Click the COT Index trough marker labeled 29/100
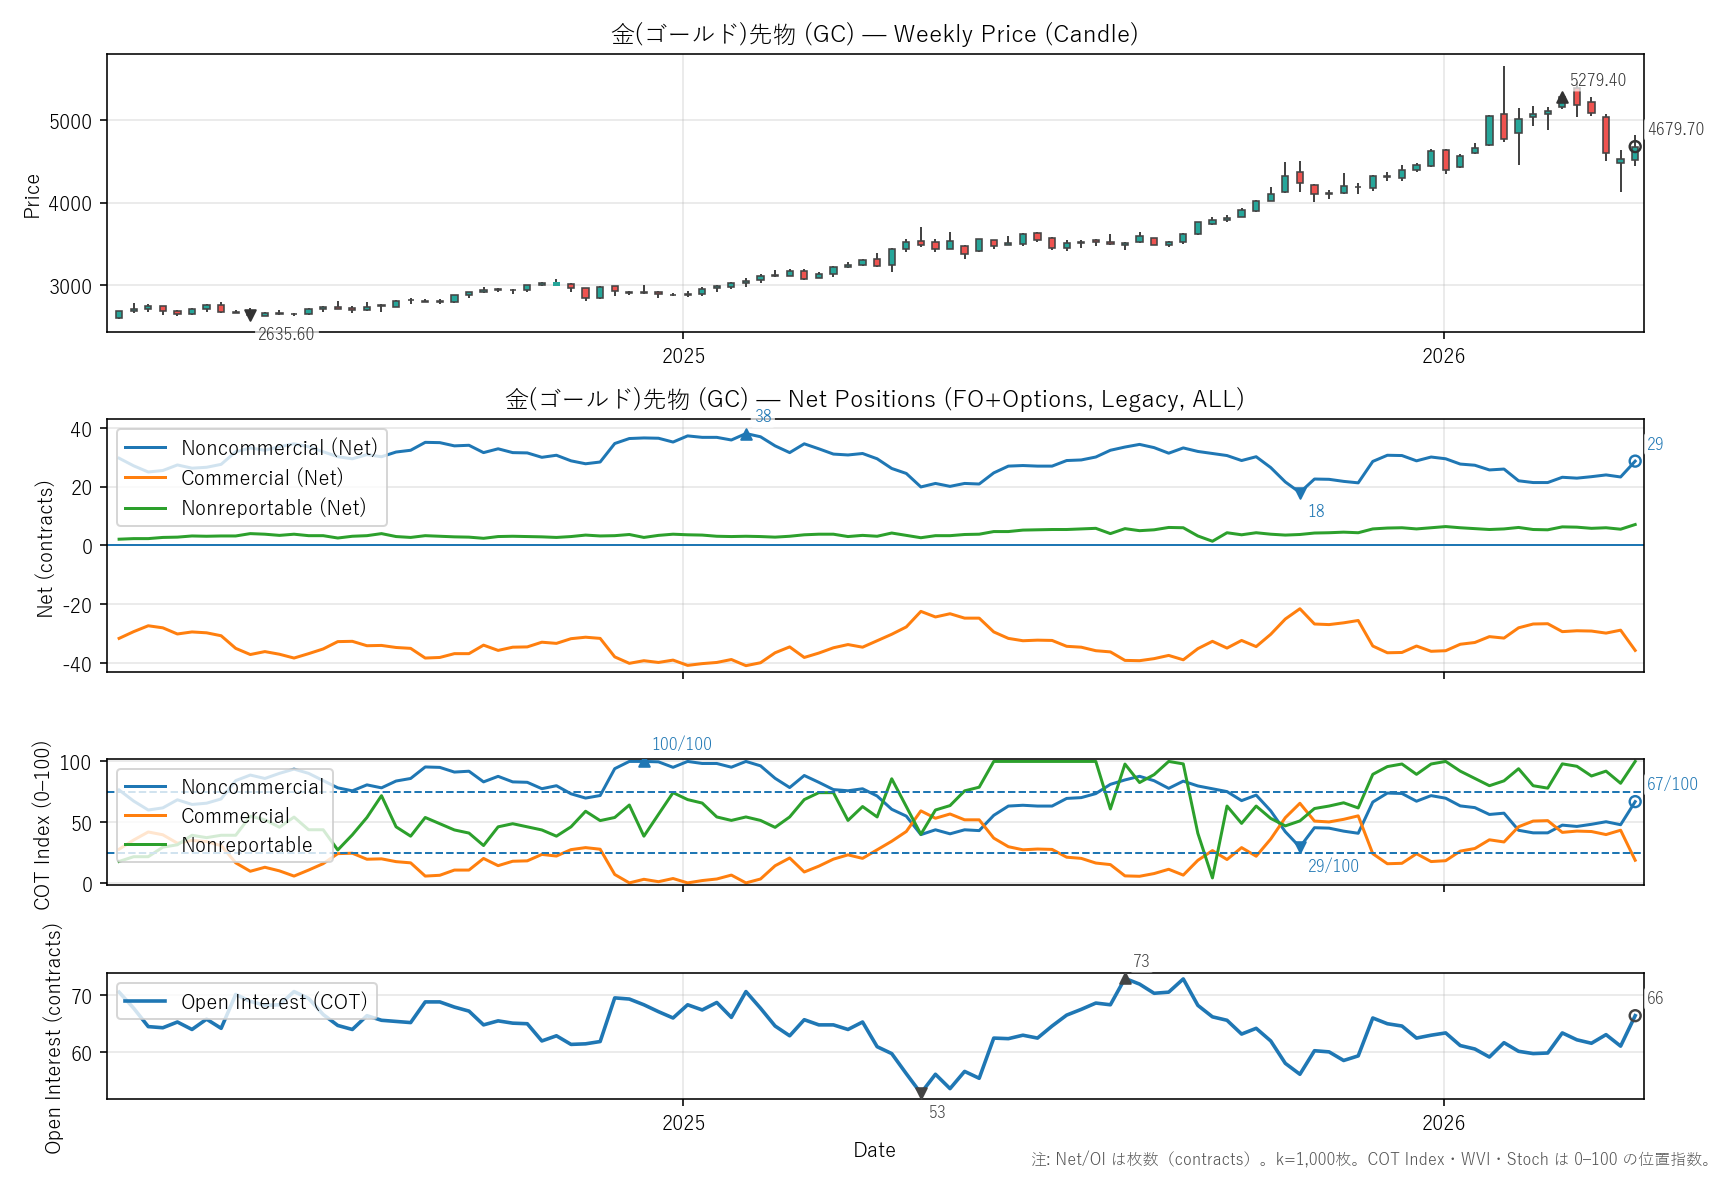This screenshot has height=1180, width=1728. (x=1300, y=847)
